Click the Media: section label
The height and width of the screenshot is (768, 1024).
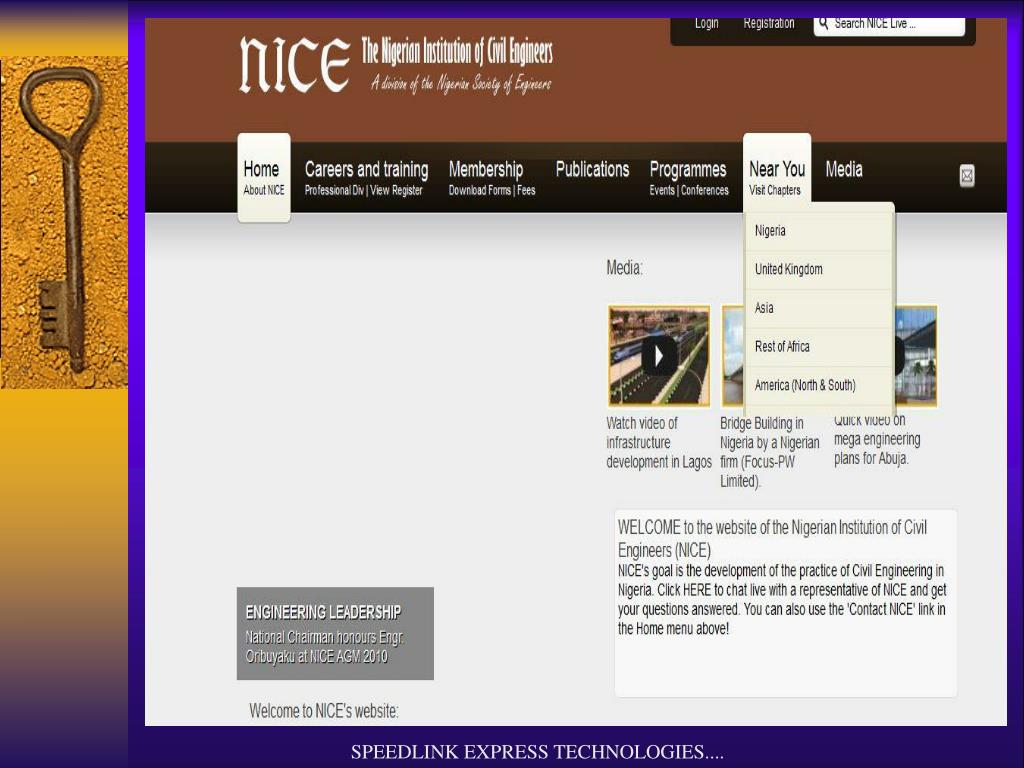click(624, 268)
